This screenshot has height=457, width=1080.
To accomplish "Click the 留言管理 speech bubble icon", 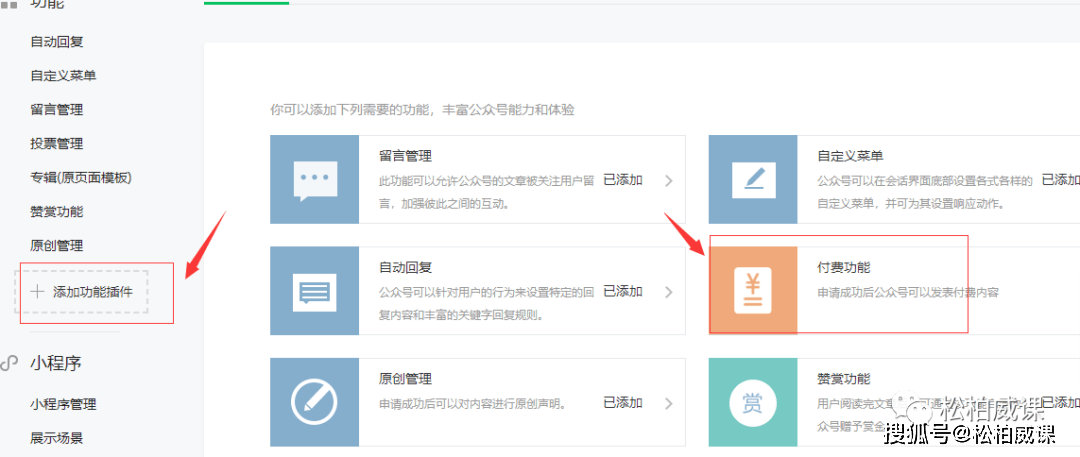I will coord(315,180).
